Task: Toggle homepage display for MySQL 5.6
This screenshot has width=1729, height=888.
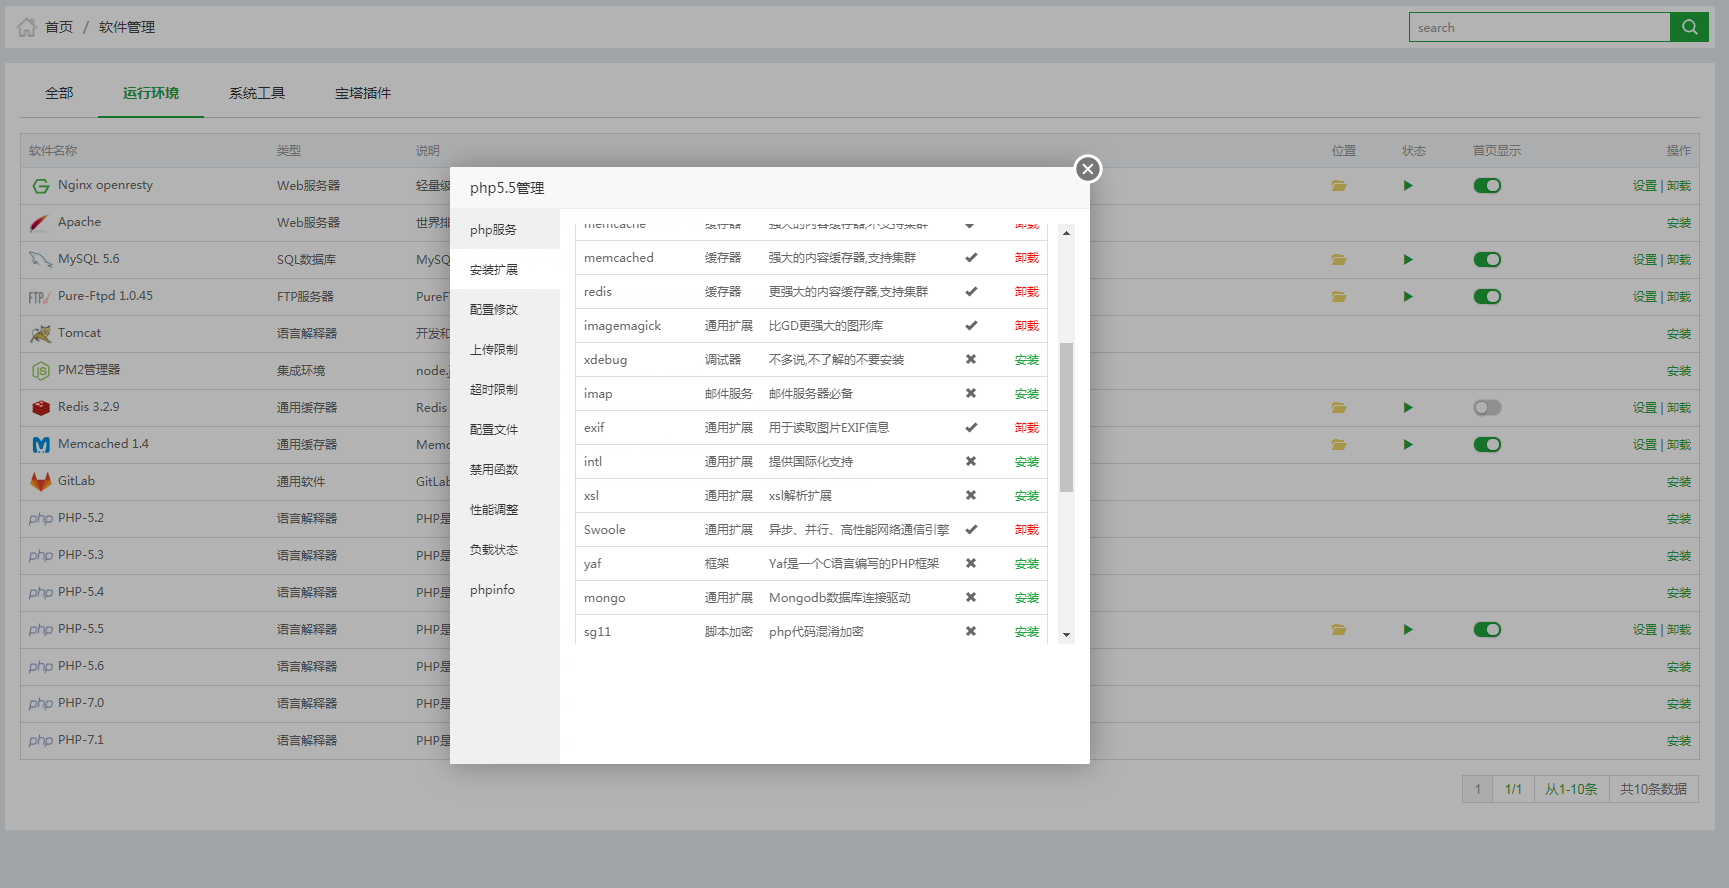Action: point(1487,260)
